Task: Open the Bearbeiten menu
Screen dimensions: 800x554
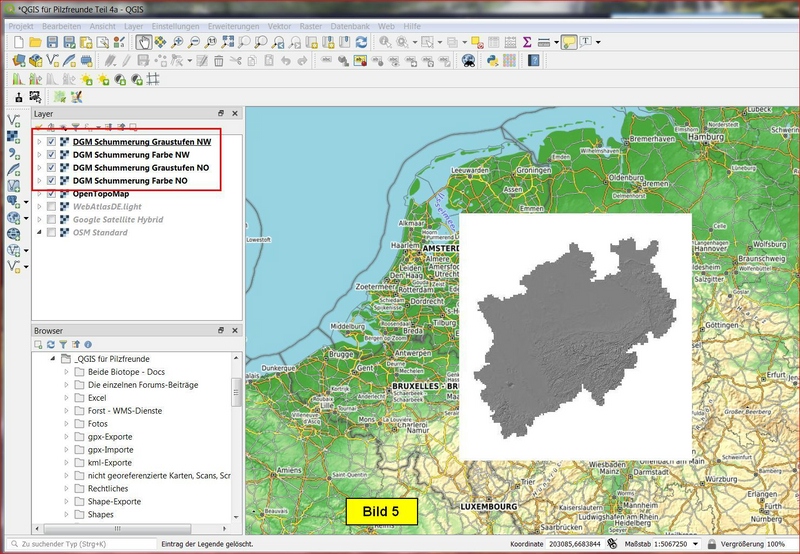Action: pos(62,26)
